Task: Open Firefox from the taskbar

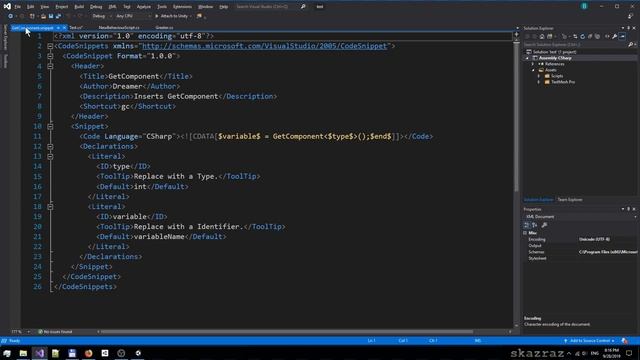Action: click(89, 353)
